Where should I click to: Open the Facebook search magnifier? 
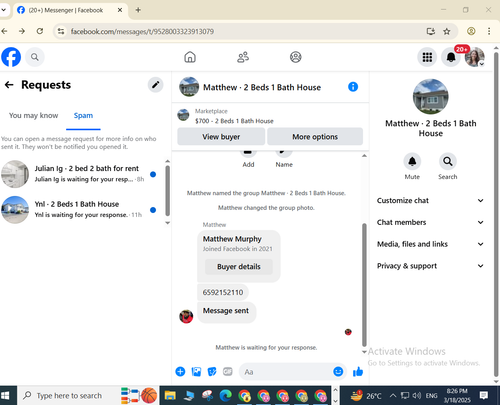click(x=35, y=57)
